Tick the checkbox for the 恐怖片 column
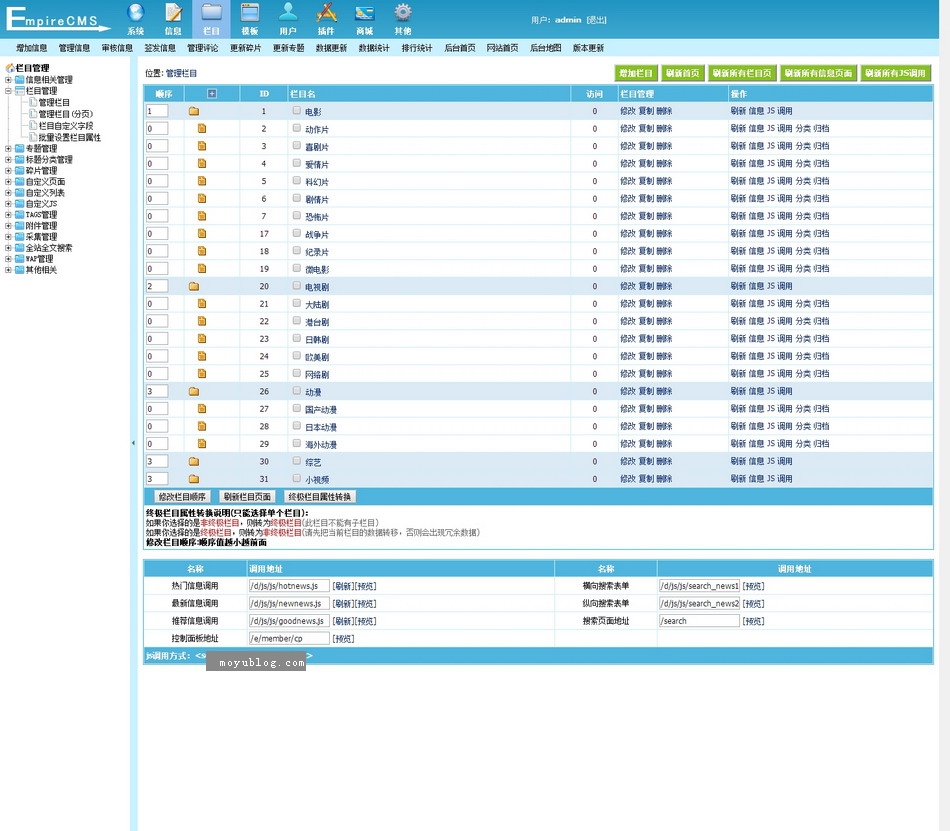Viewport: 950px width, 831px height. (297, 216)
